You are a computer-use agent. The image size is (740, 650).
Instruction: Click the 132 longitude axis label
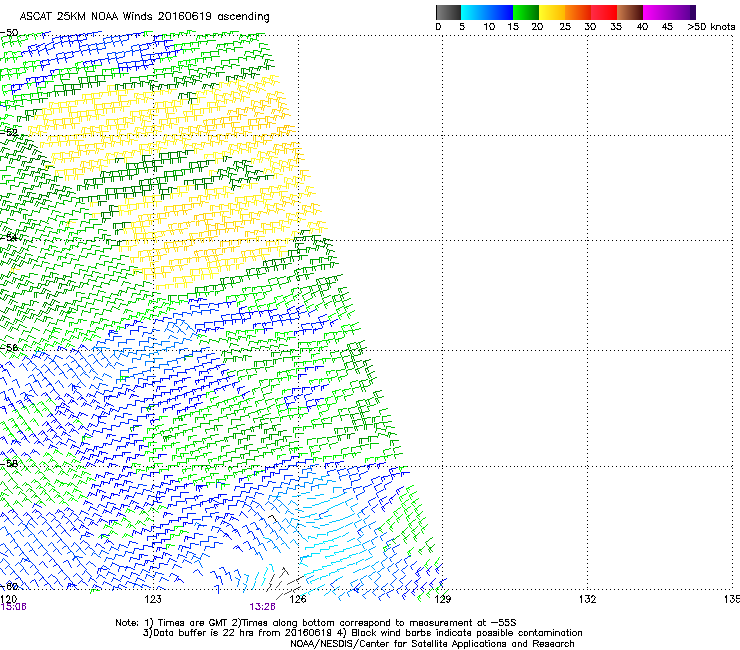(587, 599)
